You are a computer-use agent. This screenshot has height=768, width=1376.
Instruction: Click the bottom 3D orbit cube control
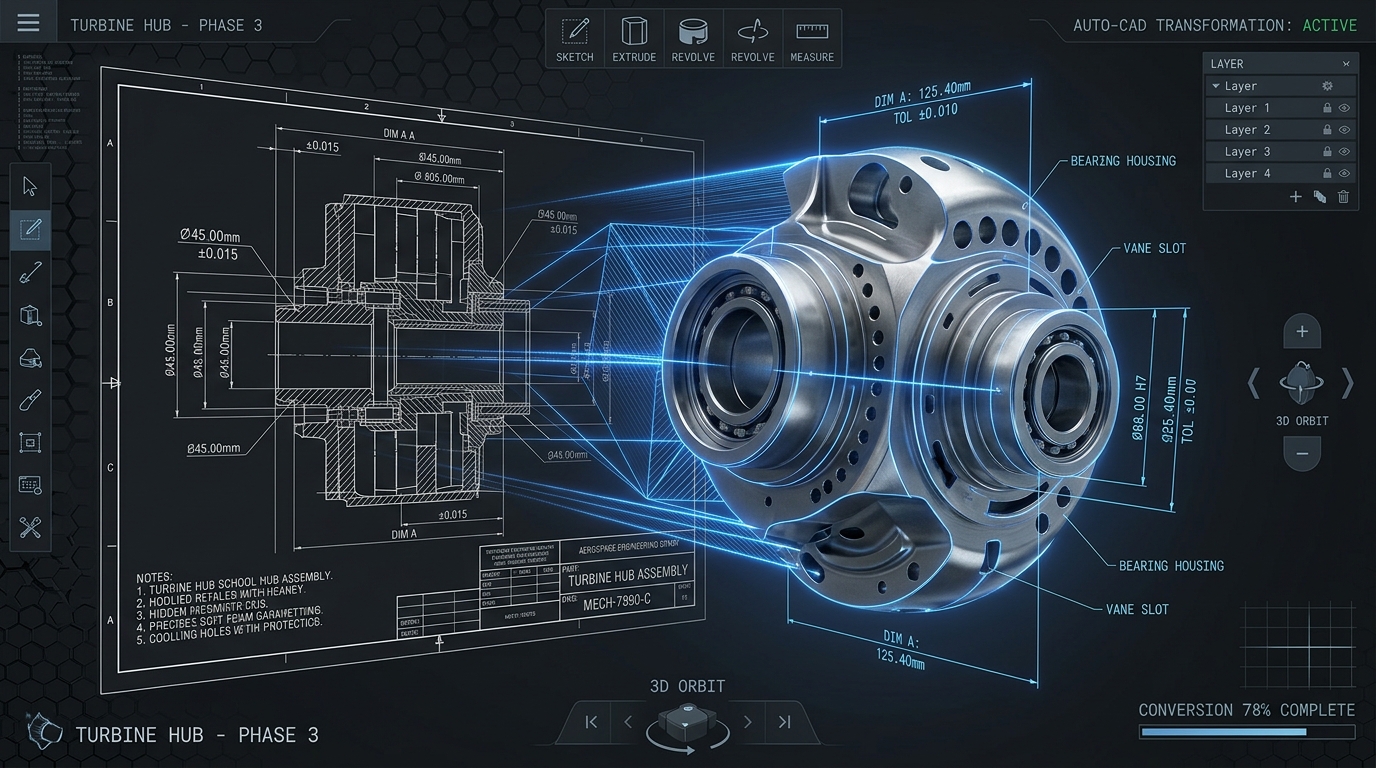(x=688, y=726)
